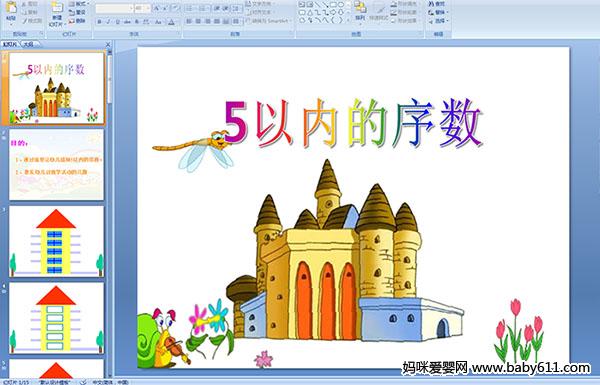Click the castle image on the slide

tap(344, 250)
